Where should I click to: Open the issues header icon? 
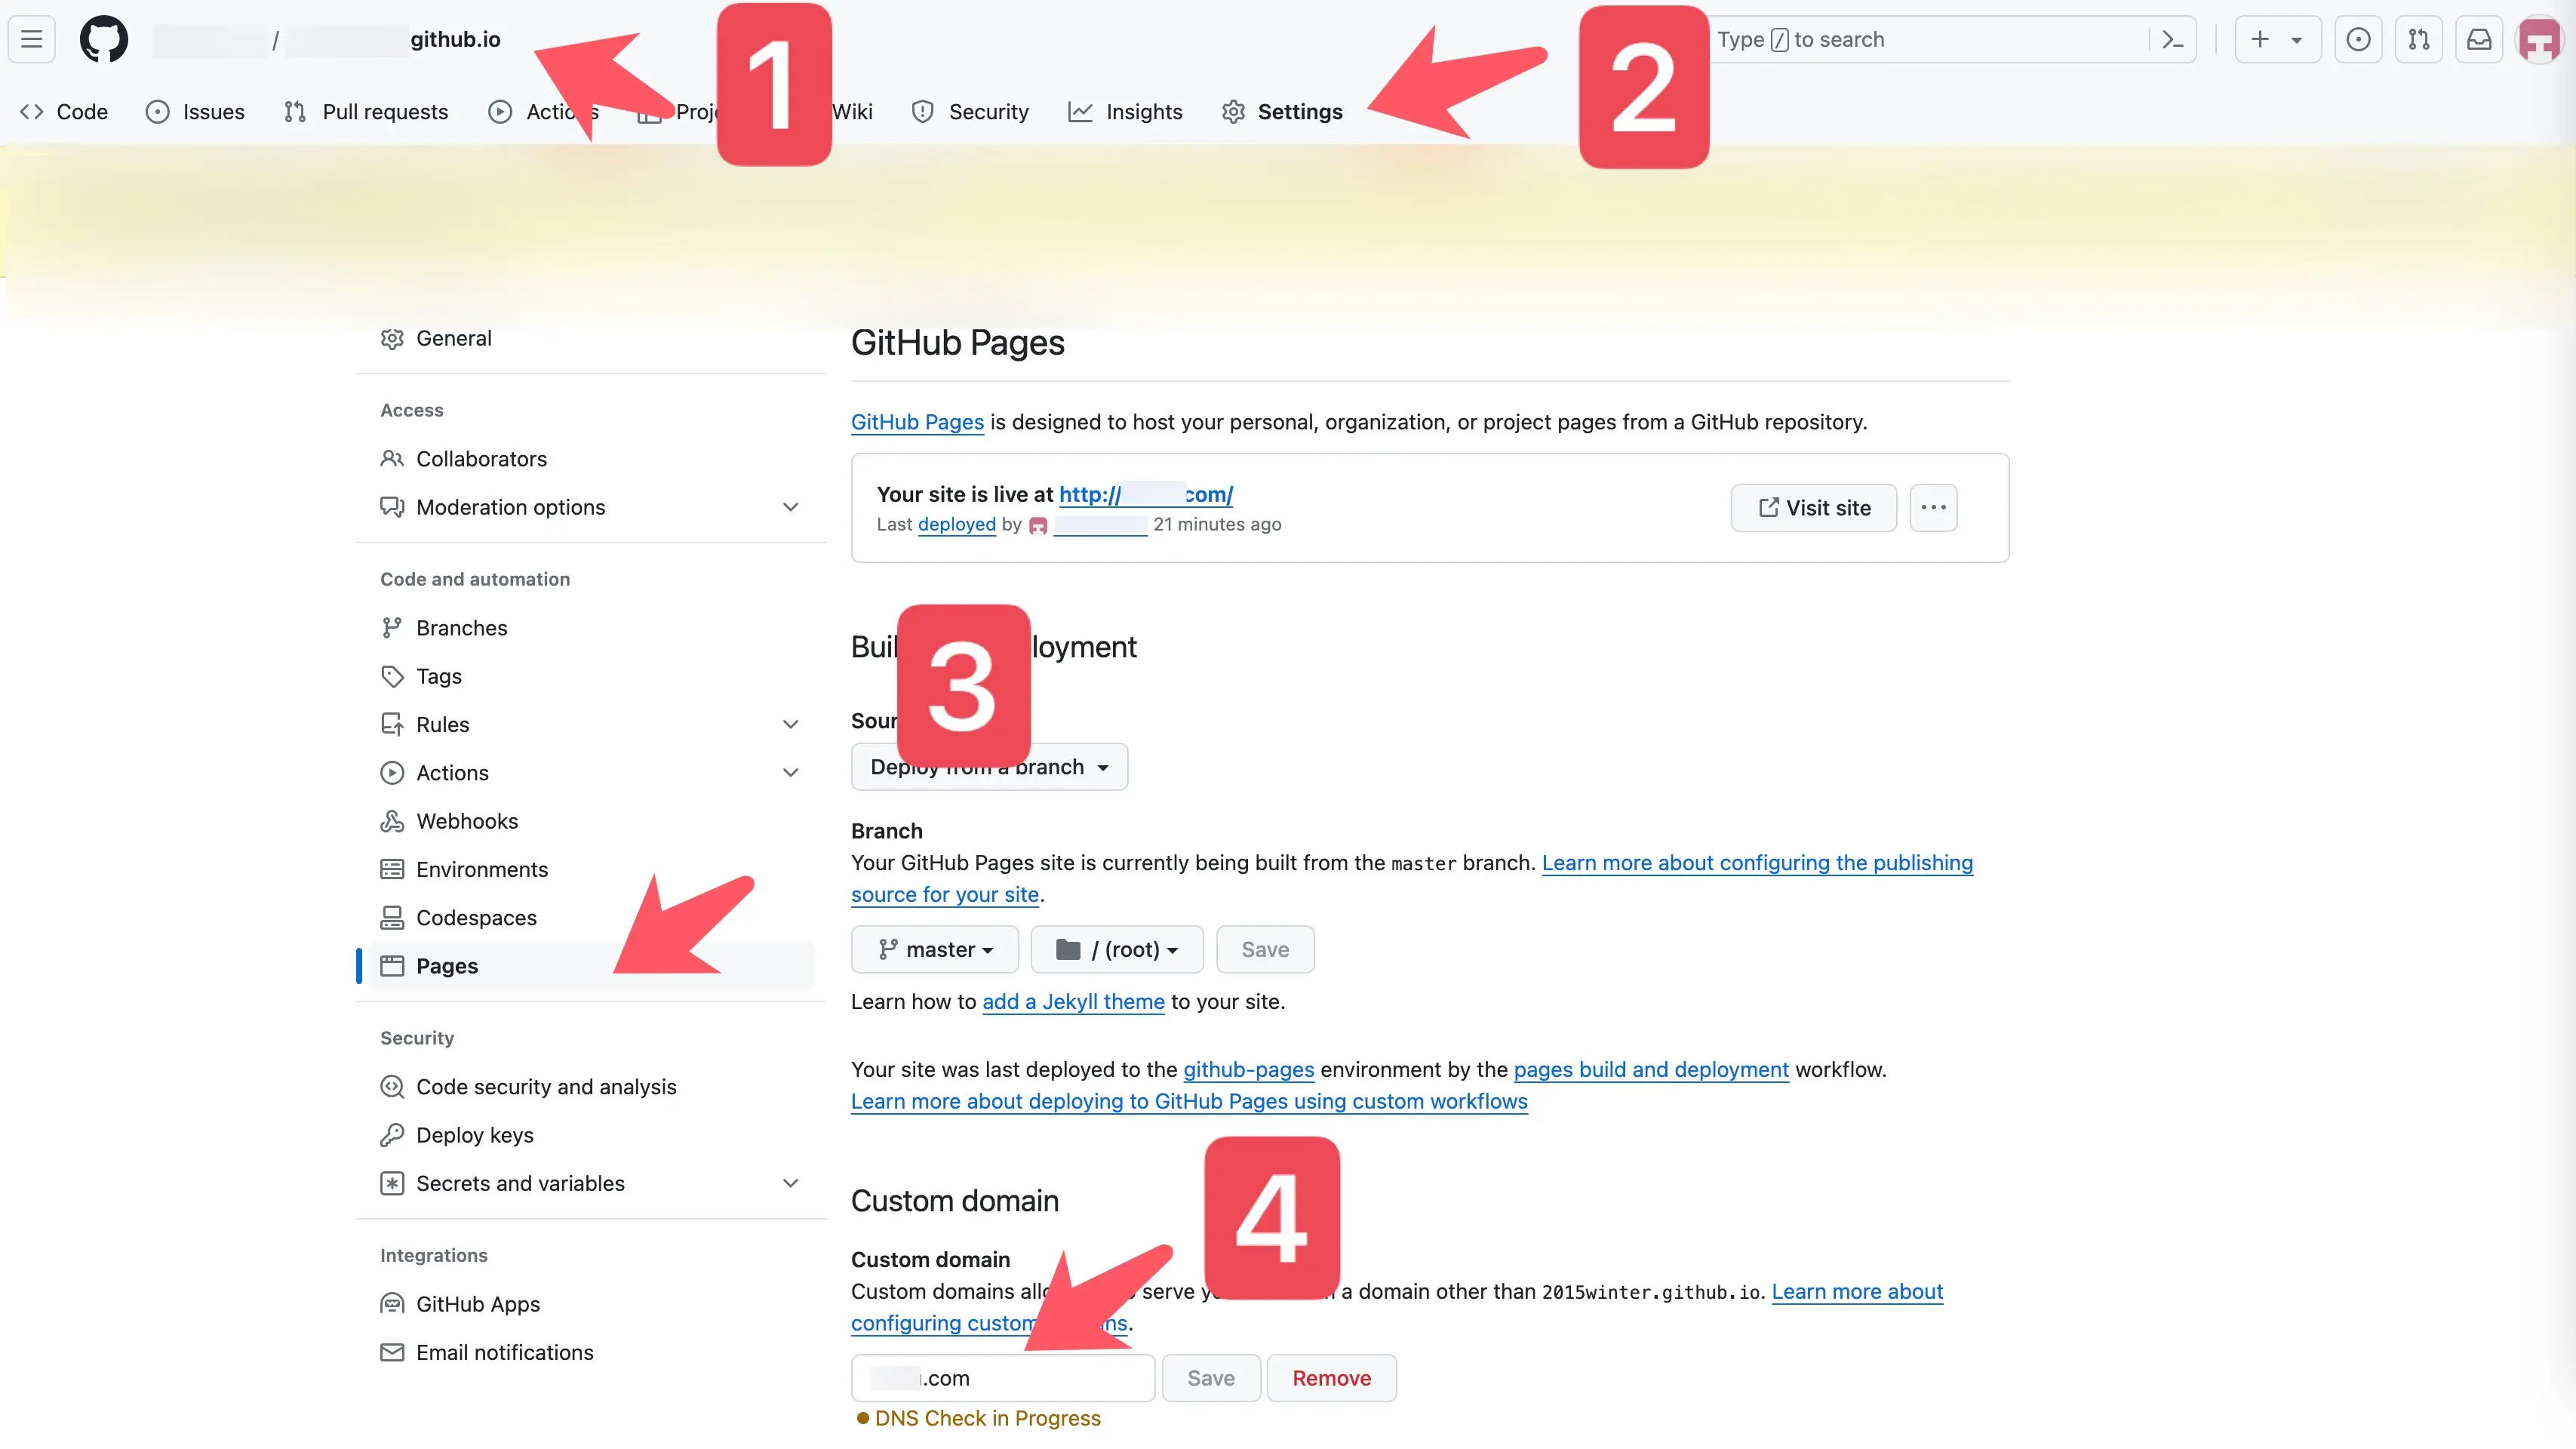2358,40
